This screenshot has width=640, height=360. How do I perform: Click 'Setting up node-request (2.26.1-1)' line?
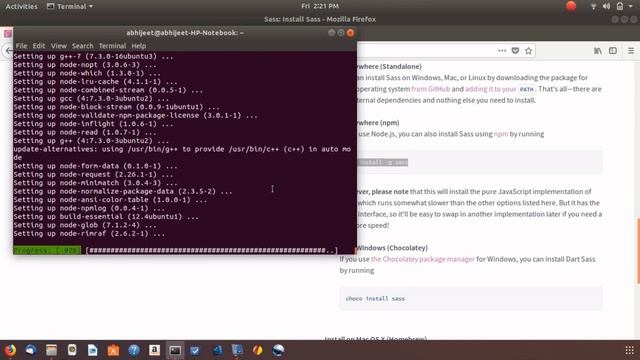(93, 174)
